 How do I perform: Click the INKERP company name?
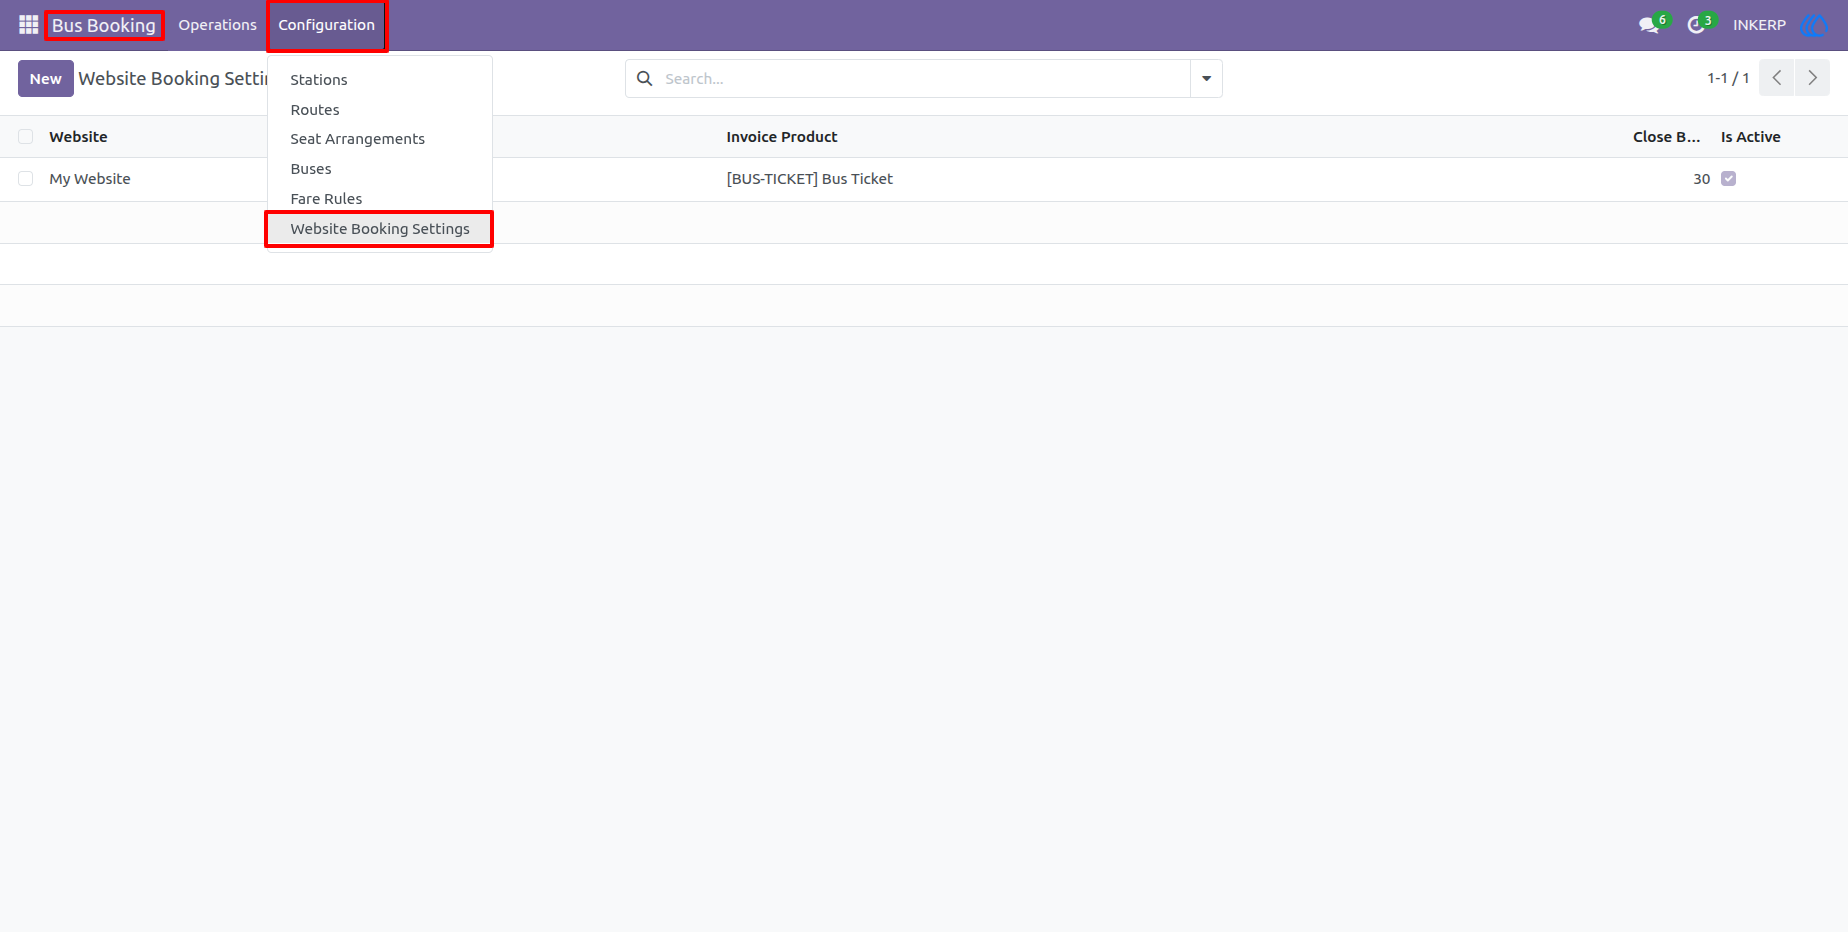pos(1759,25)
